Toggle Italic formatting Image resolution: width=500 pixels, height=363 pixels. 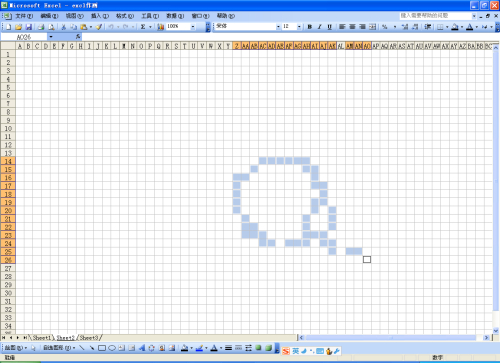coord(320,27)
